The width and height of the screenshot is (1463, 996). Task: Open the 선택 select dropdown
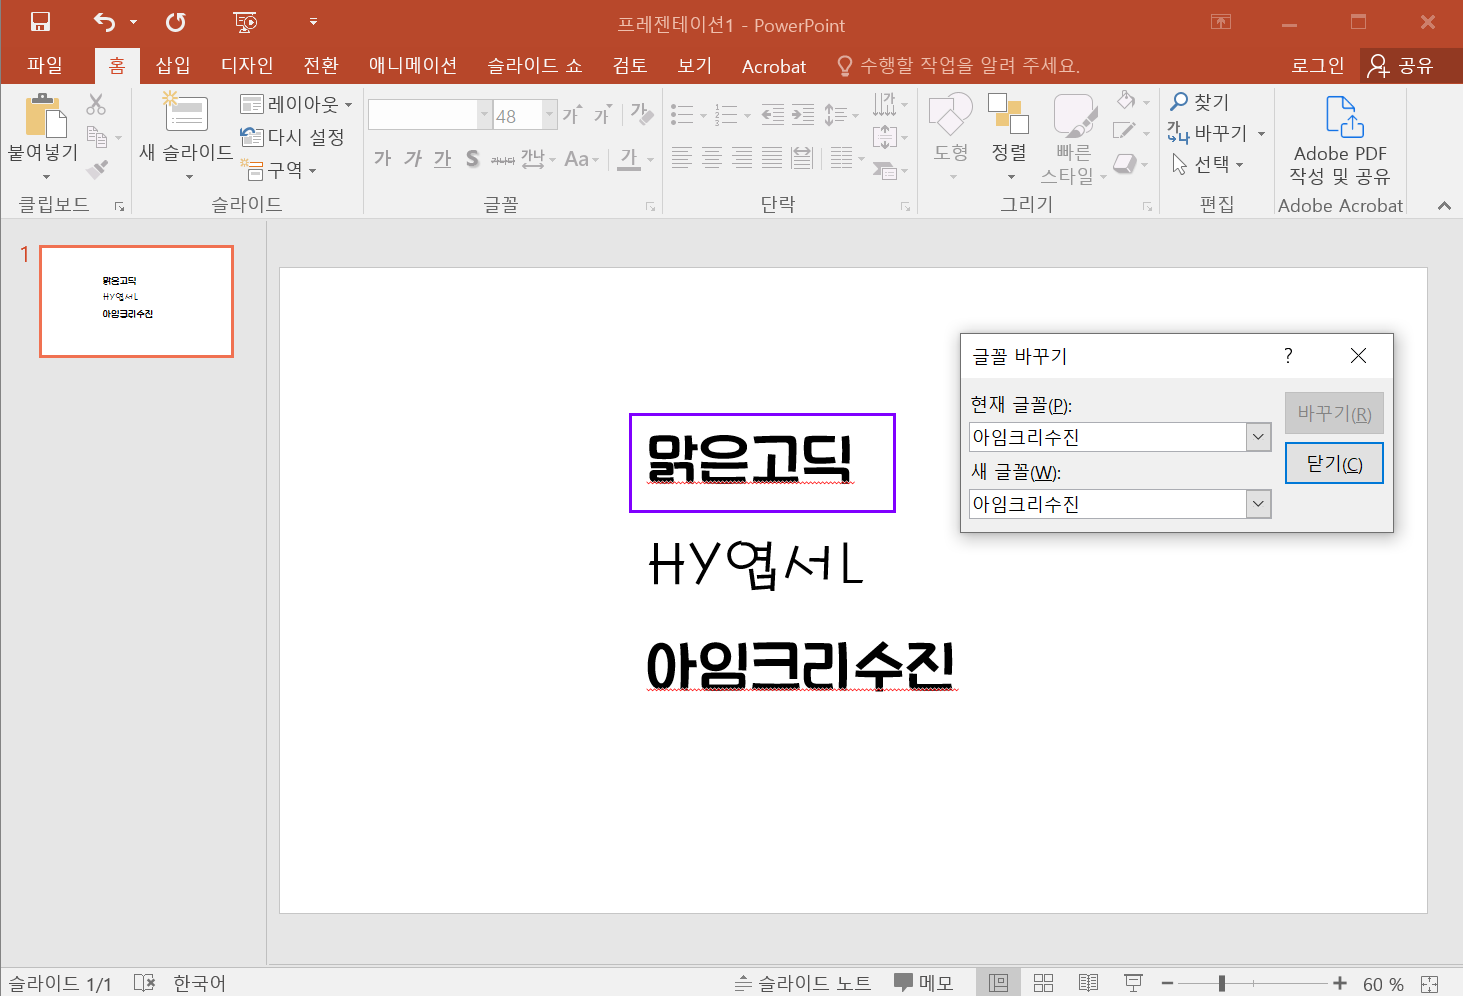click(1208, 164)
